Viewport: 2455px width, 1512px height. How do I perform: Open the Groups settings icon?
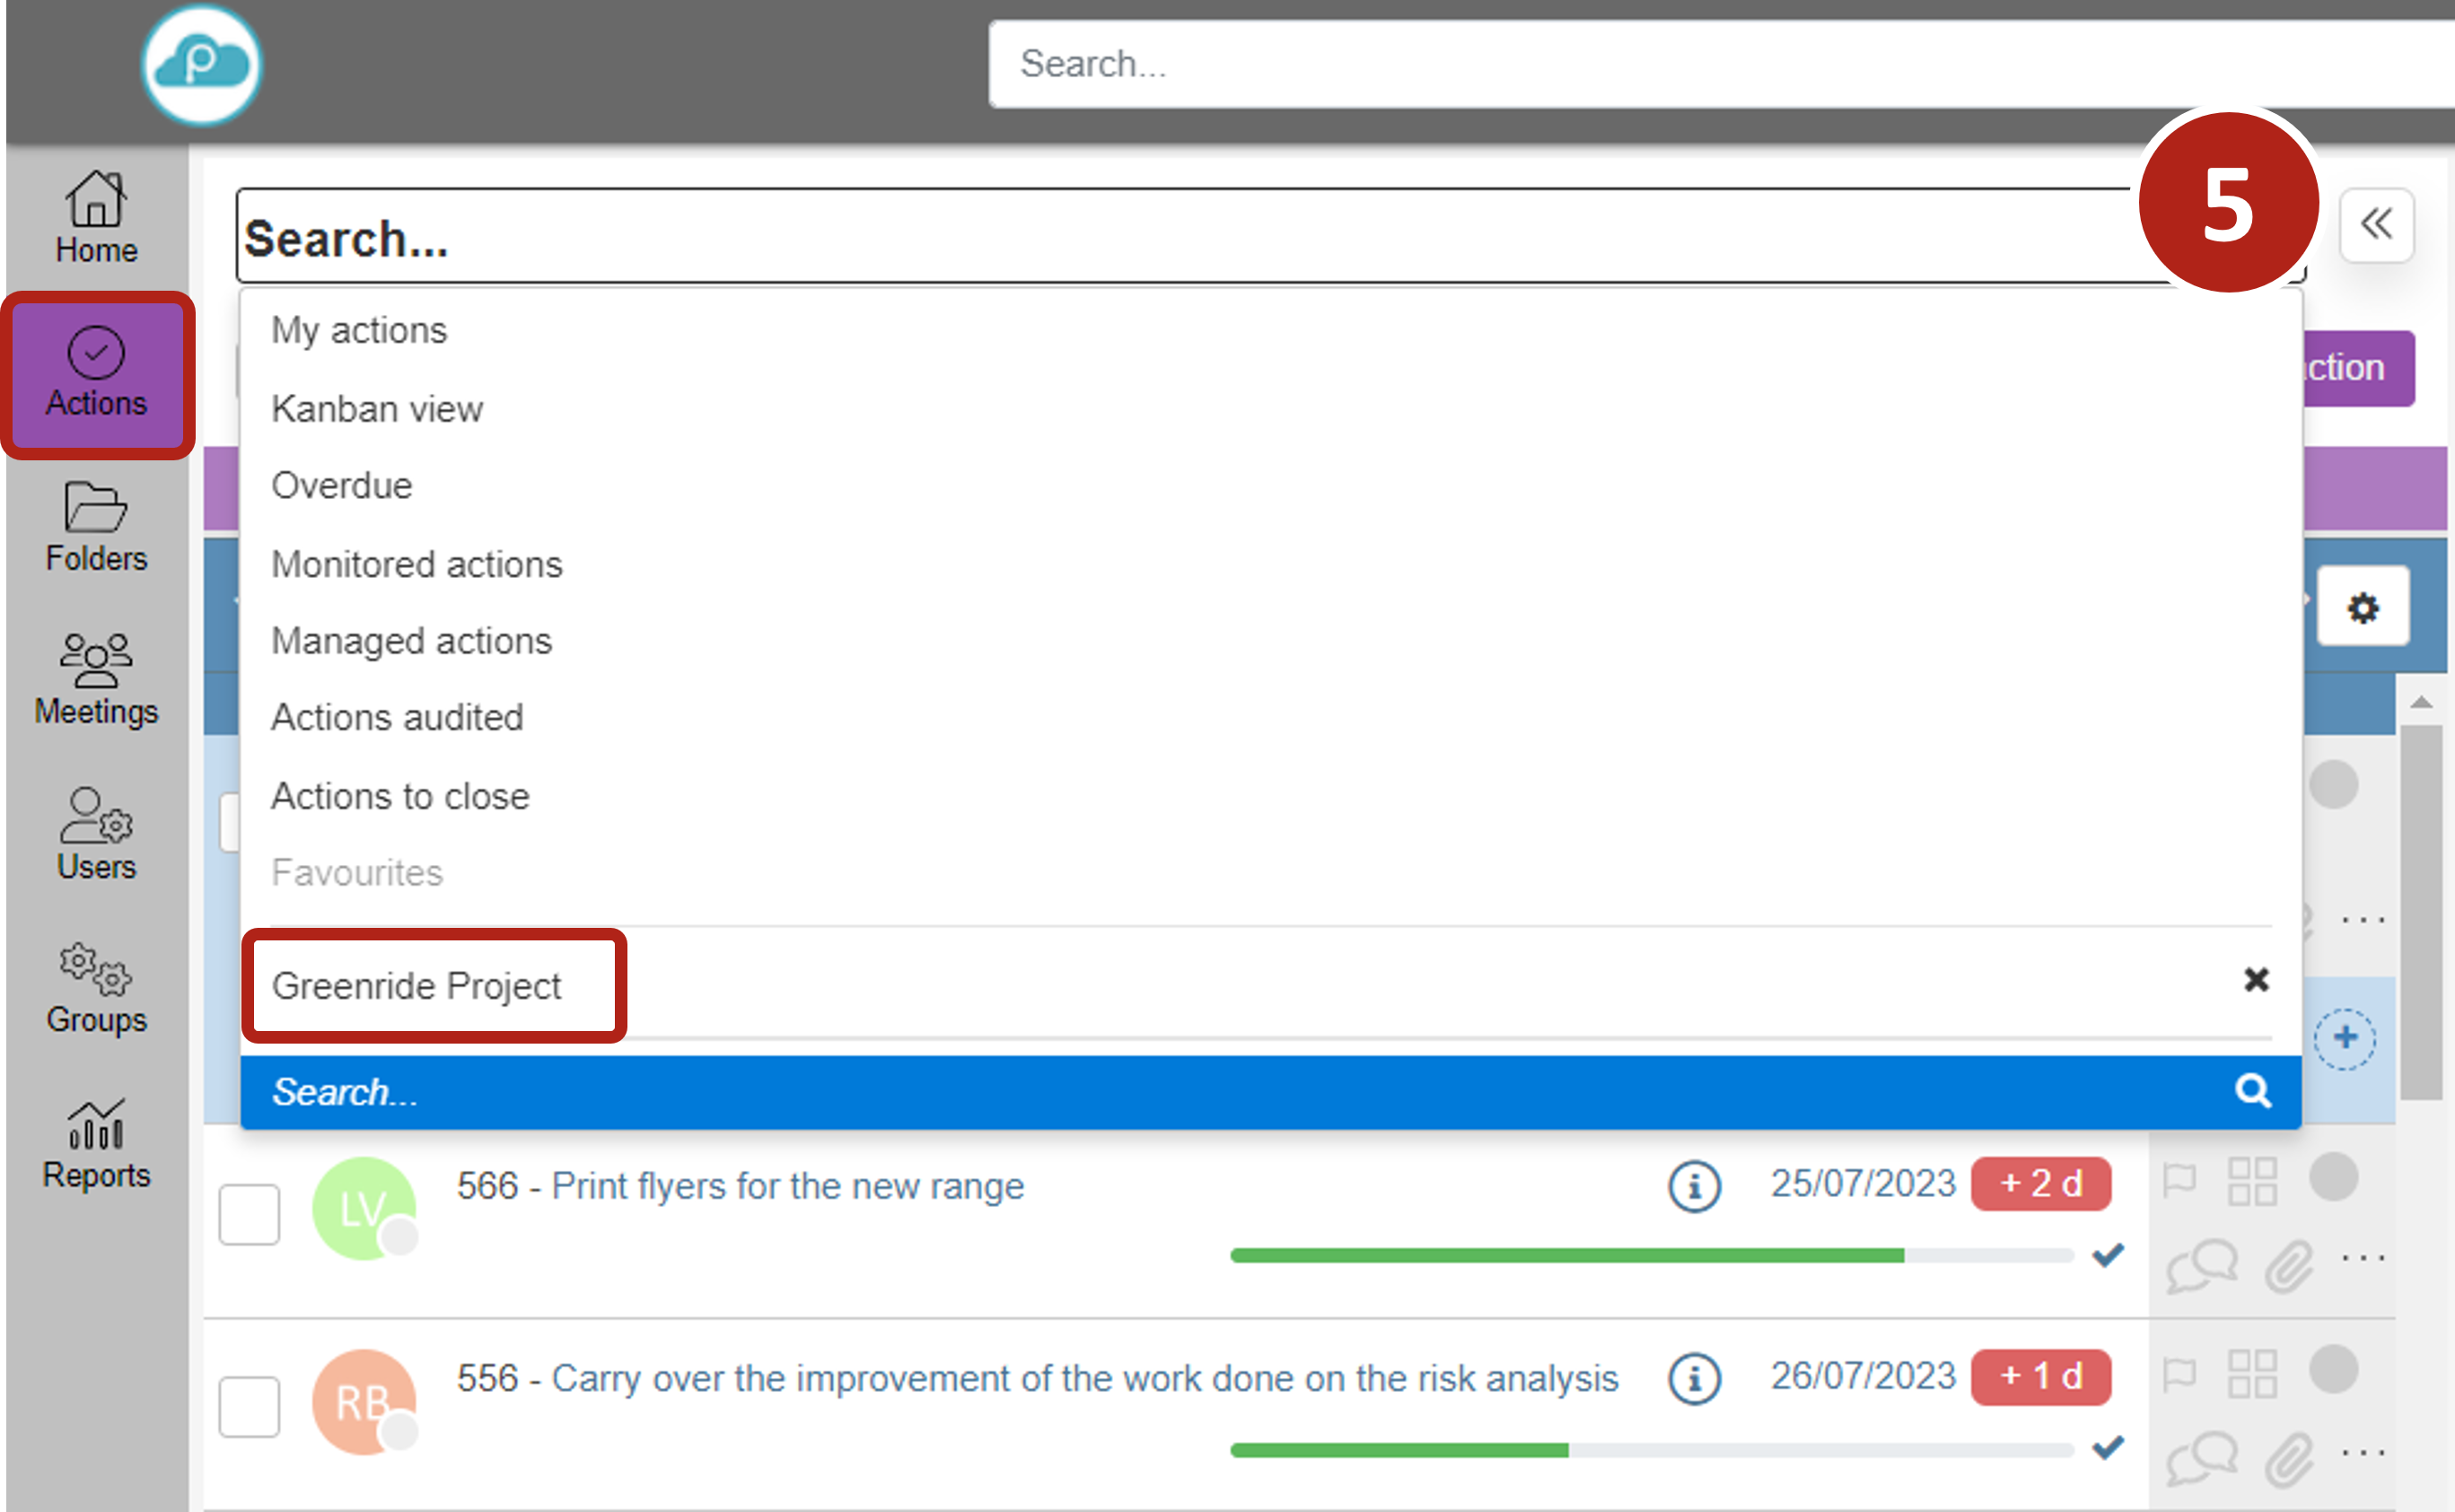(96, 988)
